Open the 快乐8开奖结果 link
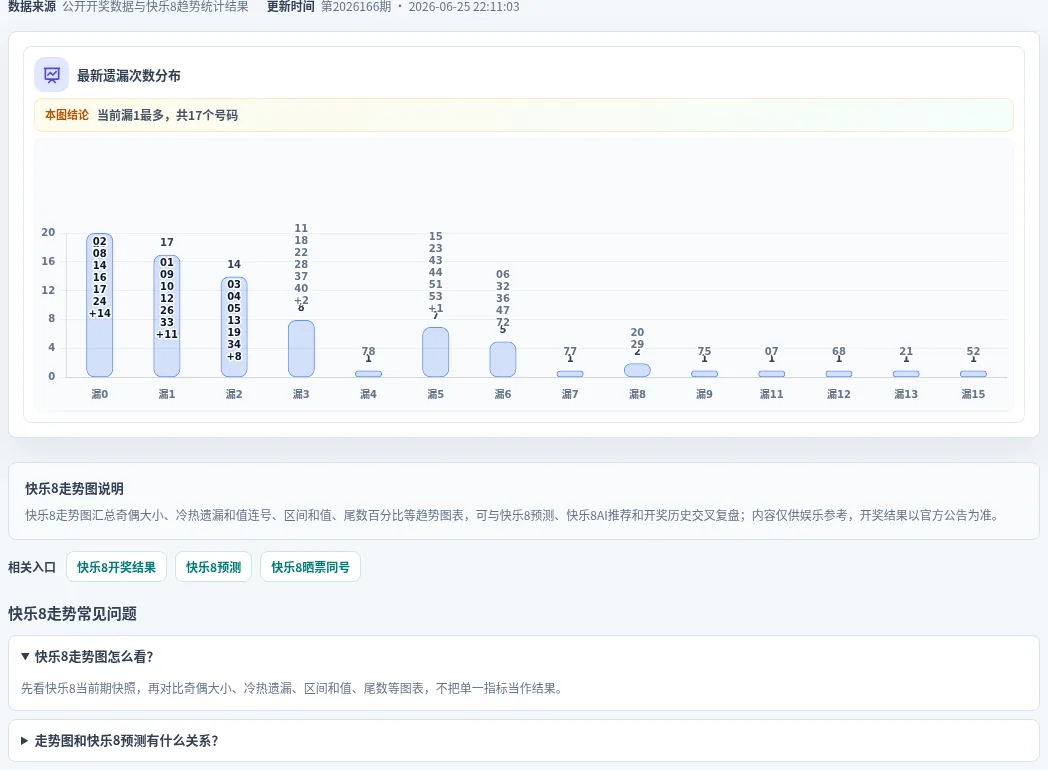1048x770 pixels. pyautogui.click(x=116, y=567)
